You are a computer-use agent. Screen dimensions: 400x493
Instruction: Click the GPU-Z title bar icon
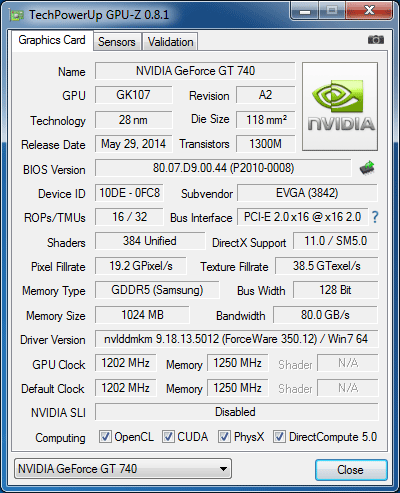coord(17,15)
